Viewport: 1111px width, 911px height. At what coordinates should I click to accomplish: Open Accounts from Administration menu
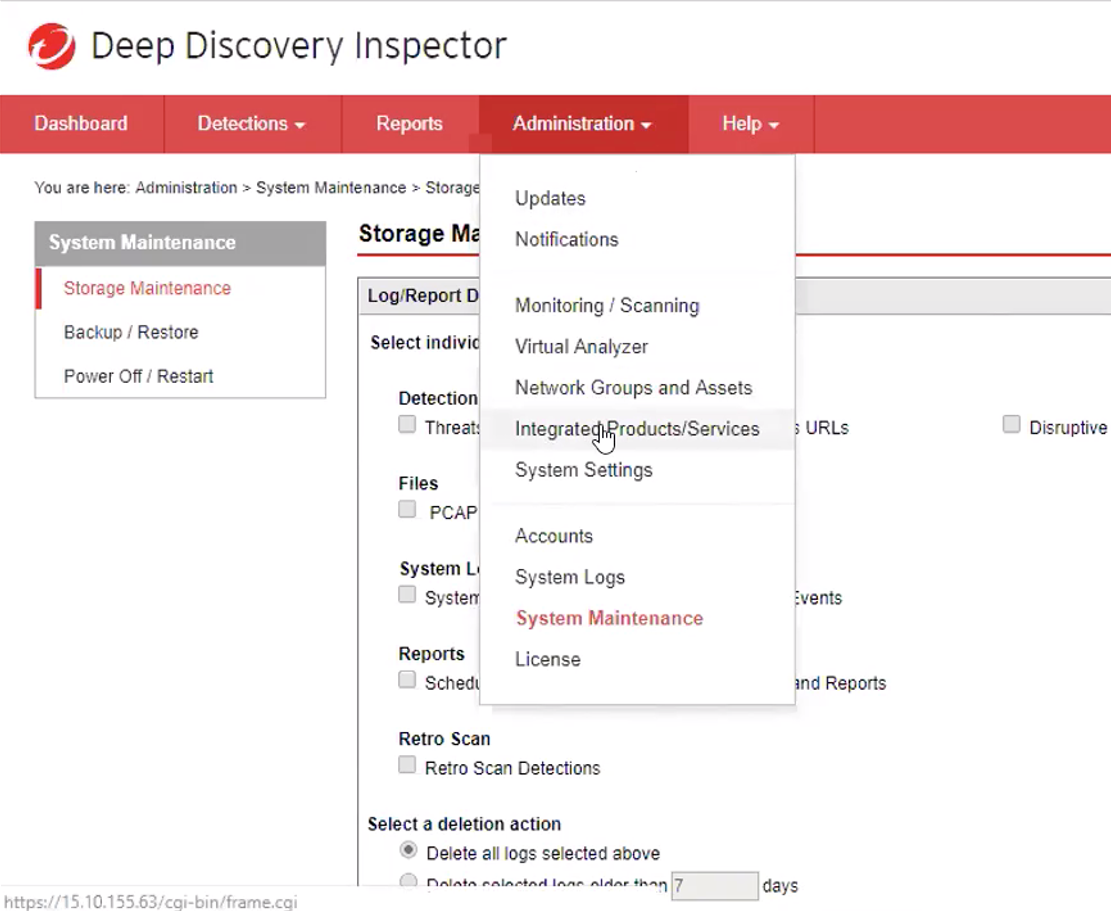[554, 536]
